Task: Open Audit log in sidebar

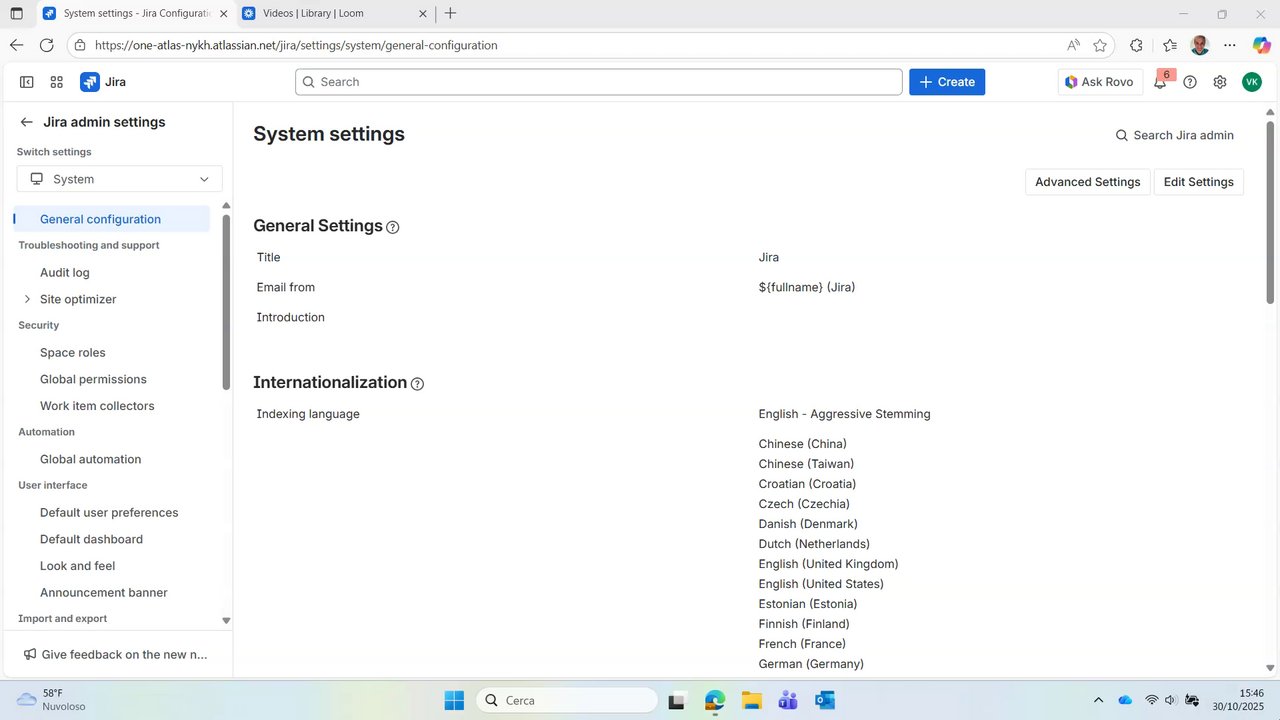Action: pos(65,272)
